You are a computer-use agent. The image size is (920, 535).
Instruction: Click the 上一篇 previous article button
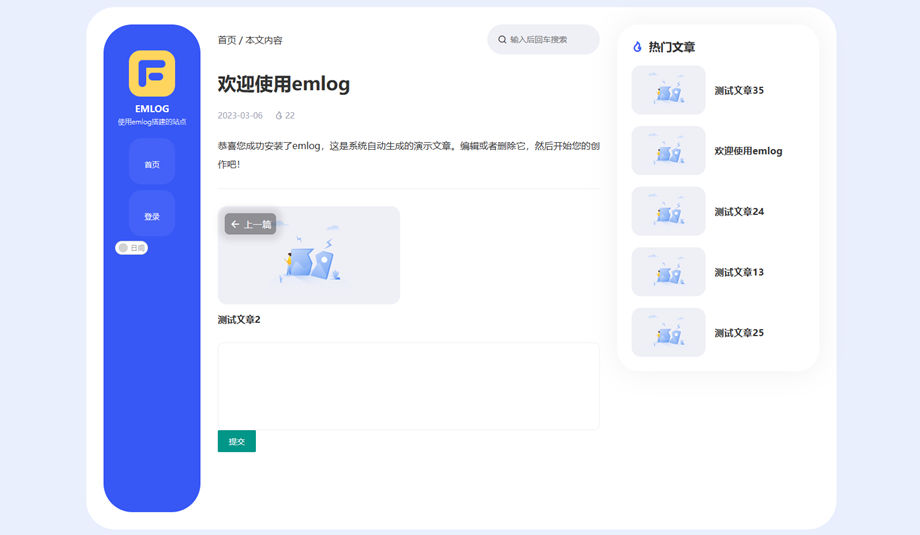(x=251, y=224)
